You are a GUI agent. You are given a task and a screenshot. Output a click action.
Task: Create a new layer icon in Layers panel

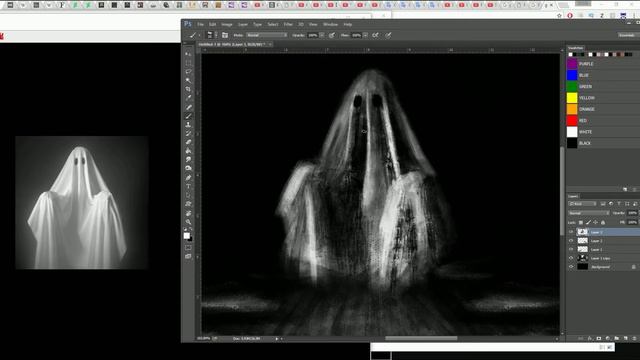tap(626, 338)
